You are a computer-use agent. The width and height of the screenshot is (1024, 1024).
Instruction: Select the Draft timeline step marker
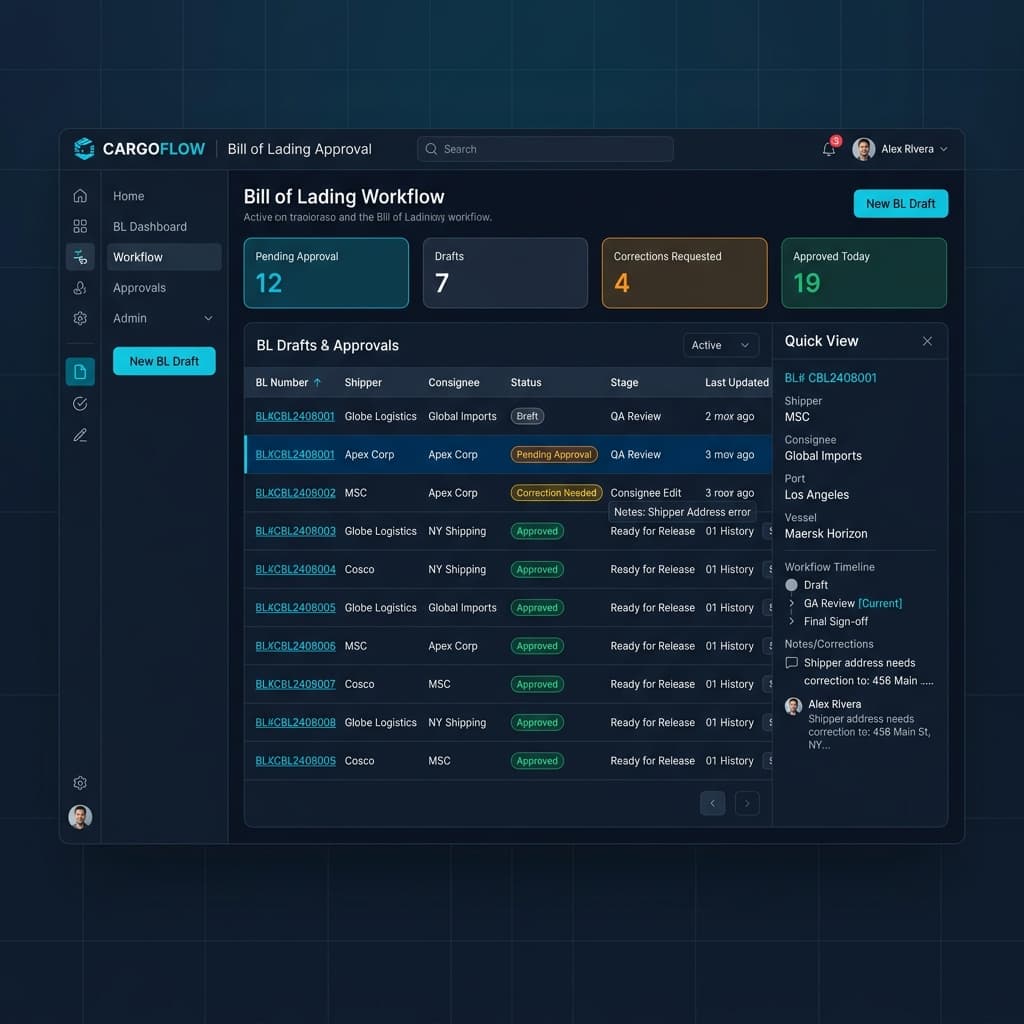[x=791, y=585]
